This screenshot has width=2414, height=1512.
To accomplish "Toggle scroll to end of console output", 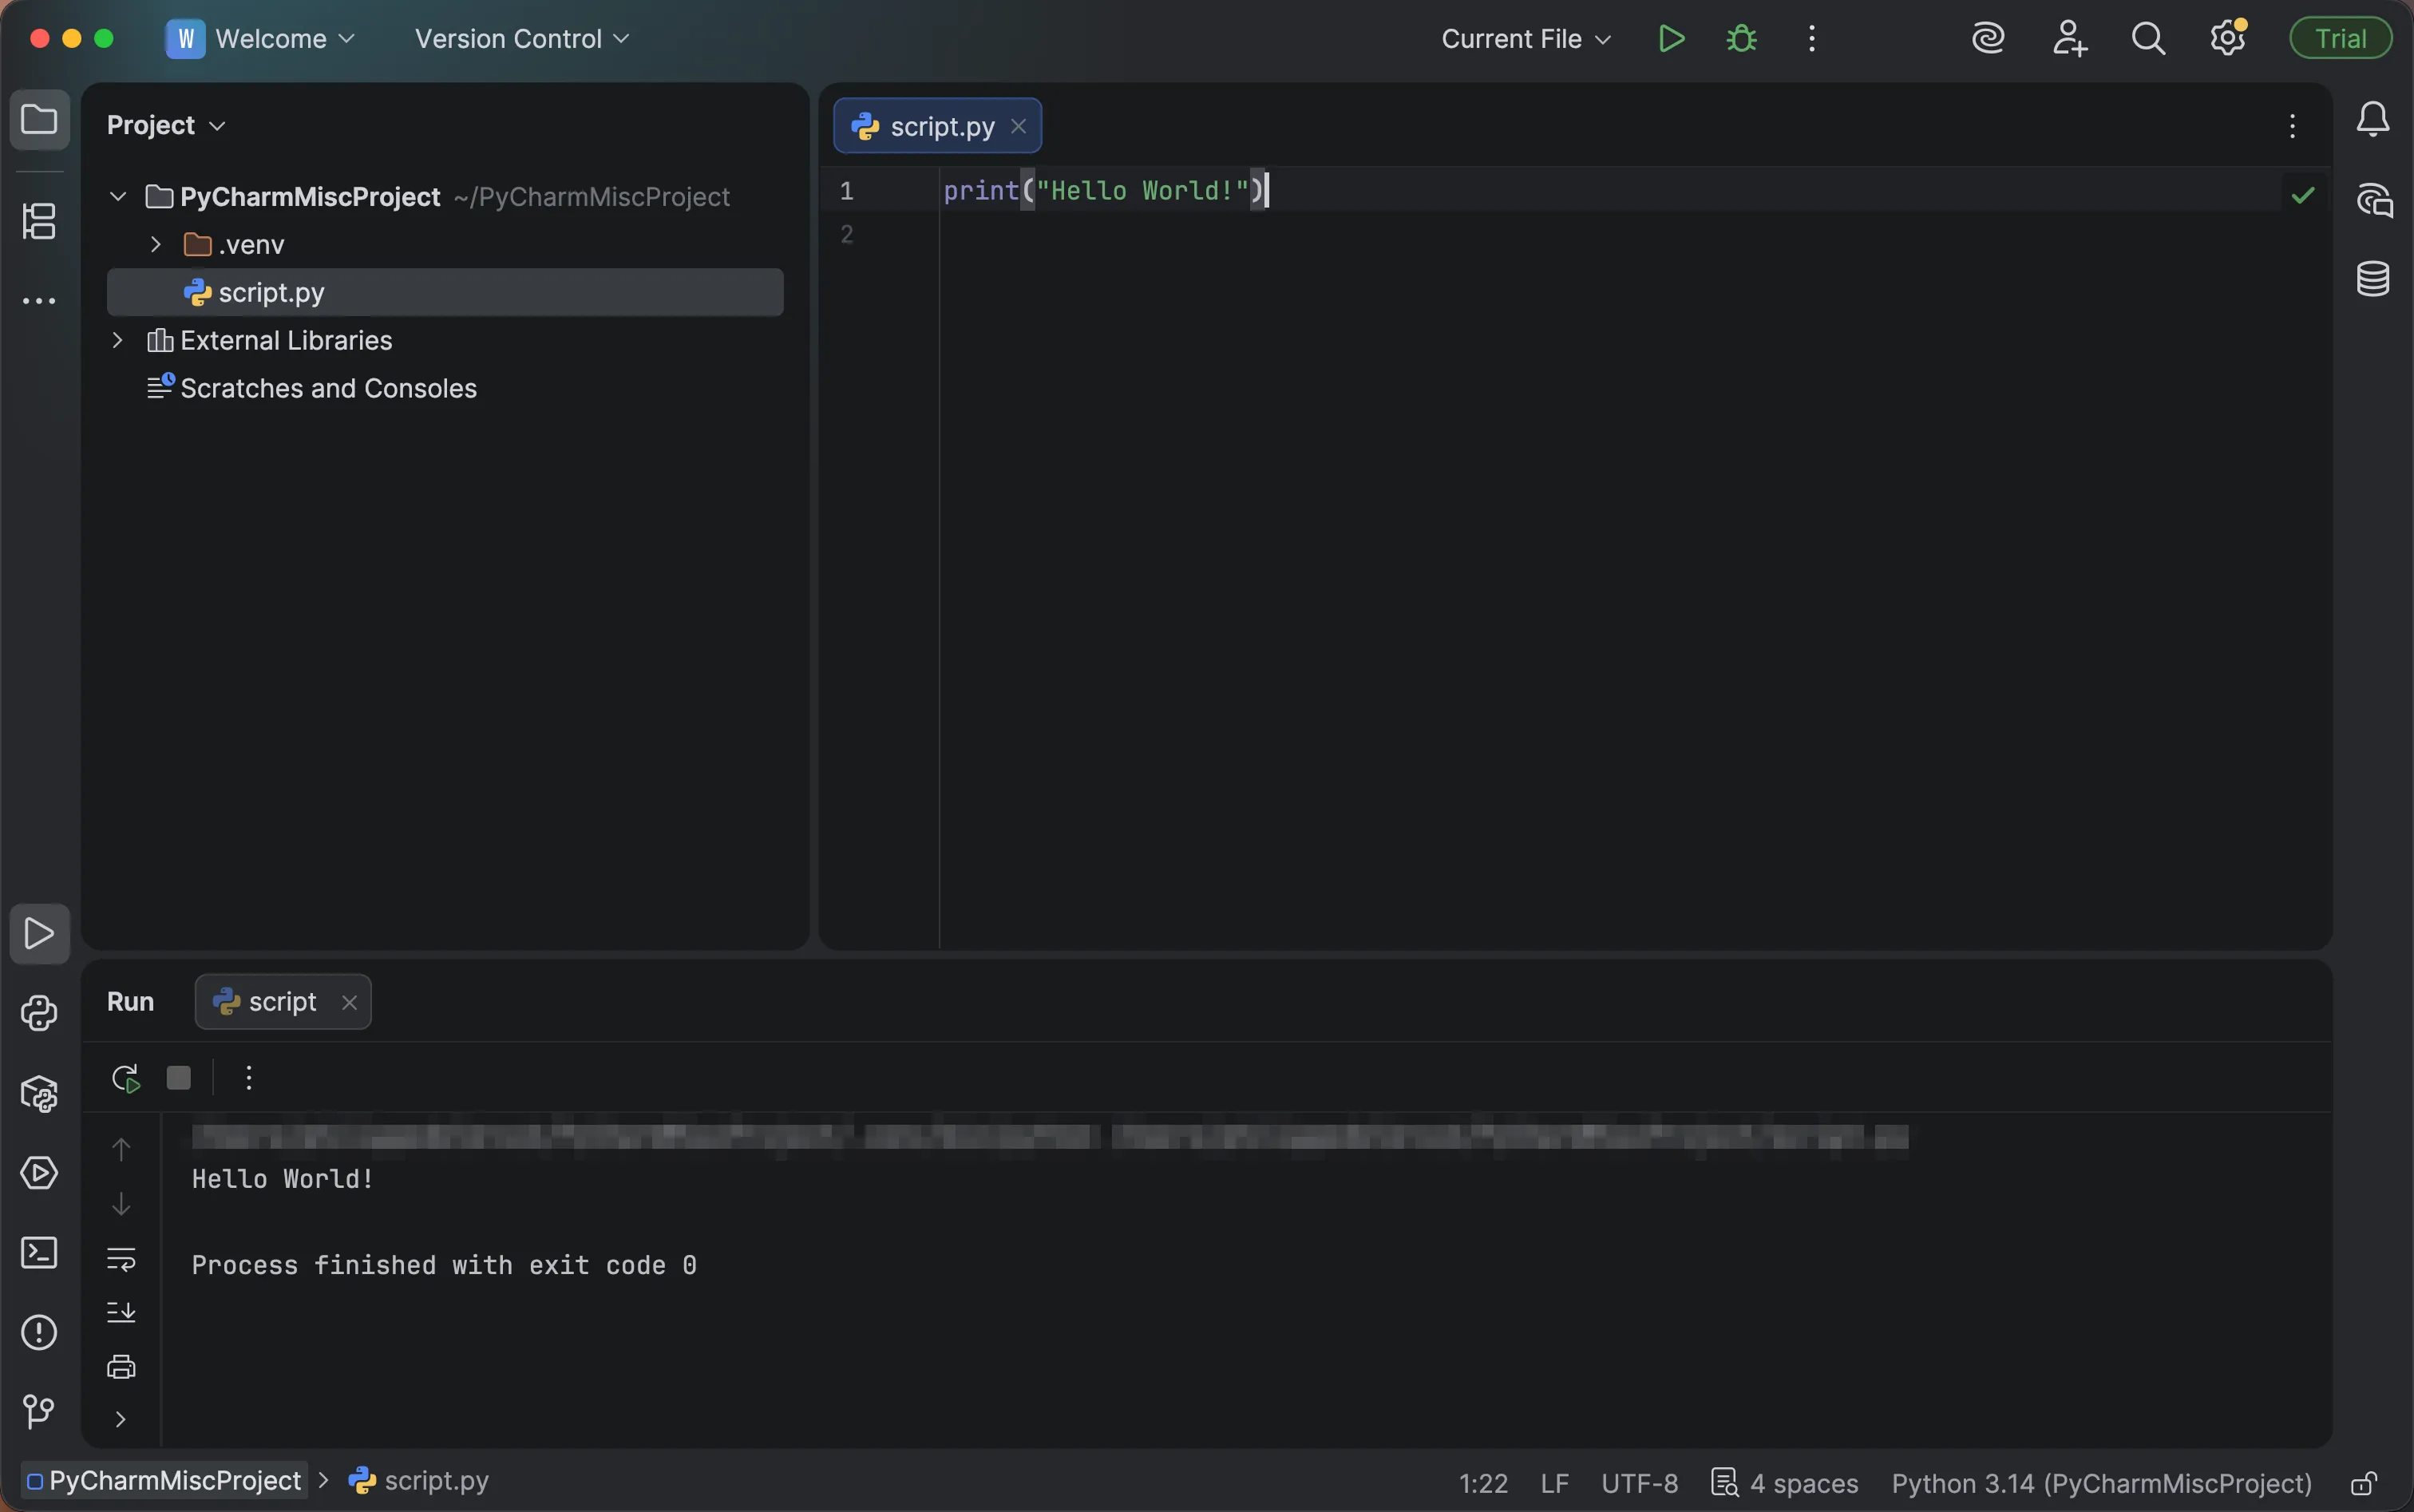I will coord(121,1312).
